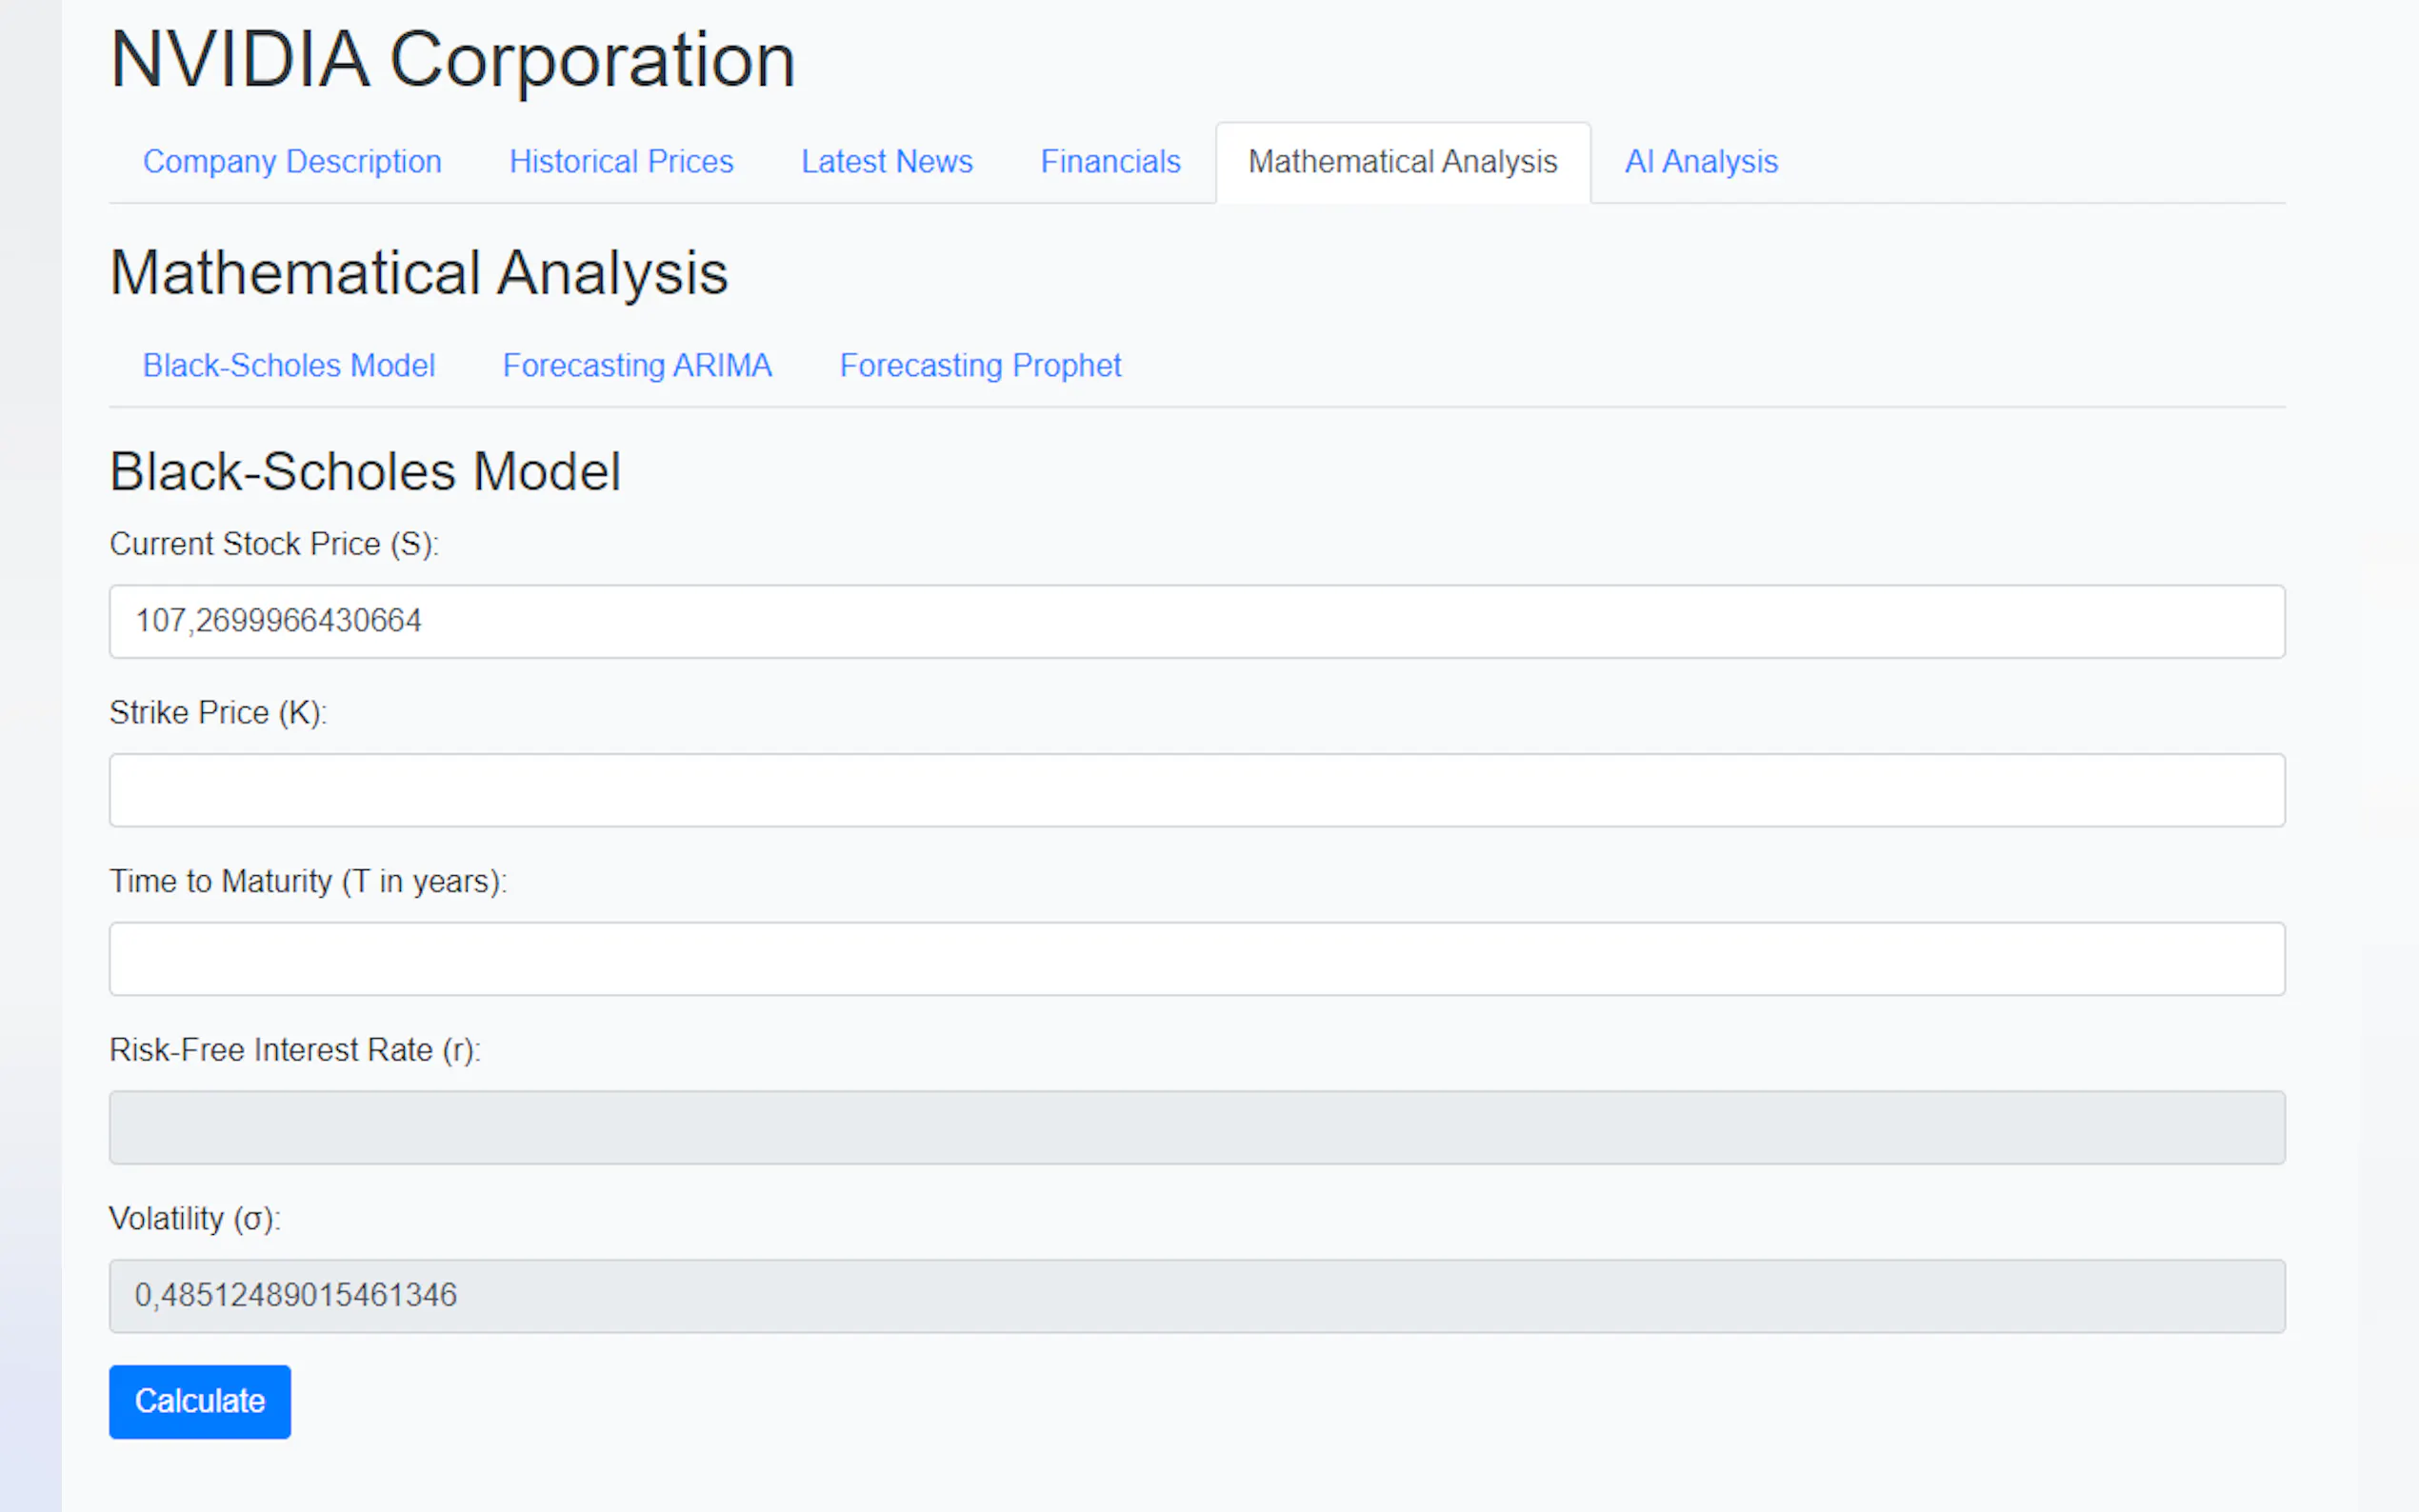Screen dimensions: 2419x1512
Task: Switch to the Historical Prices tab
Action: [621, 162]
